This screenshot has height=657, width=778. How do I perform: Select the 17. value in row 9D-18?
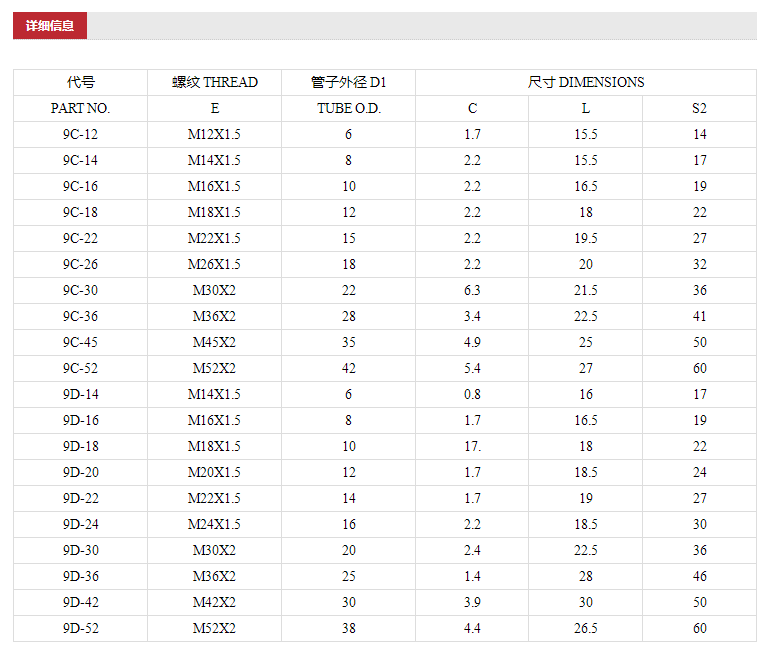point(472,446)
